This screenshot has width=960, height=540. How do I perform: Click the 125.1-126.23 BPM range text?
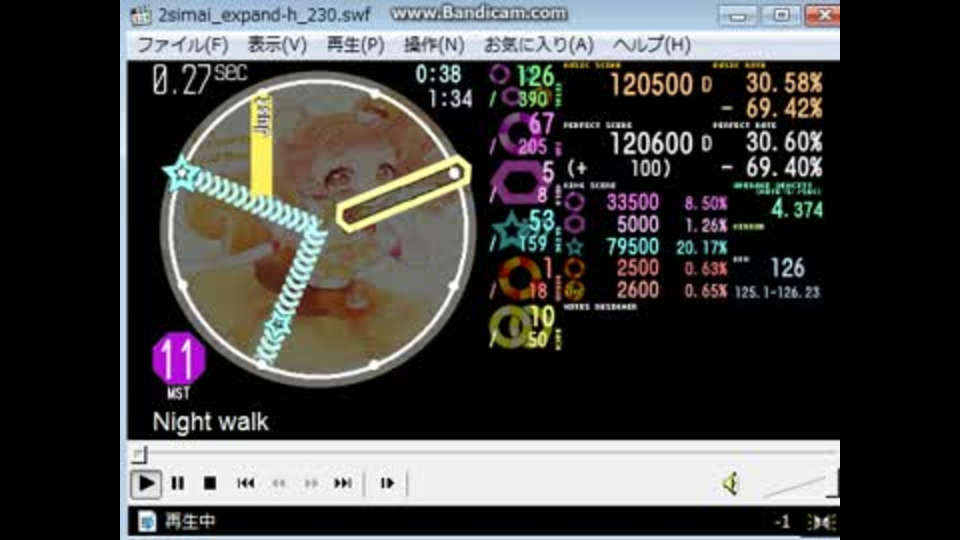777,293
